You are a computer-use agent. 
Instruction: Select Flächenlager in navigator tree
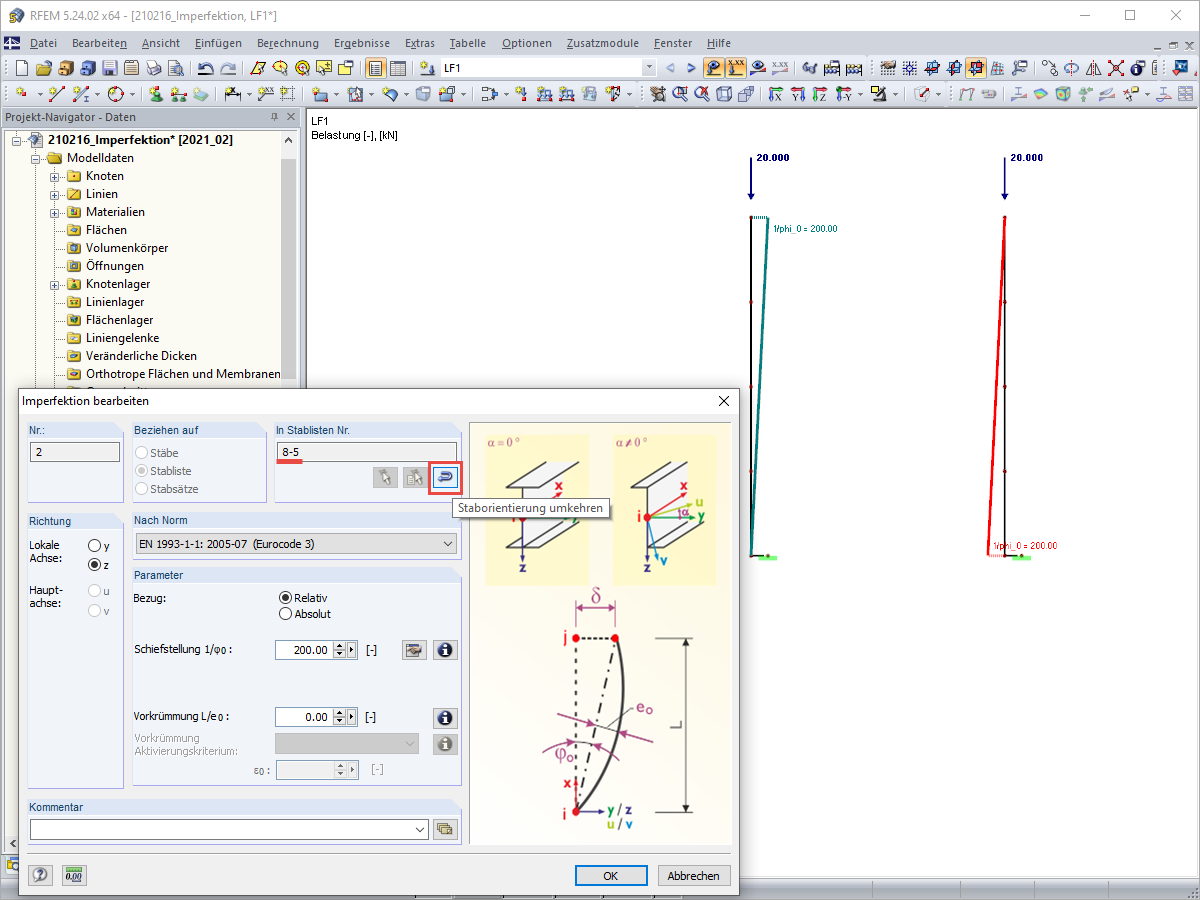tap(119, 320)
